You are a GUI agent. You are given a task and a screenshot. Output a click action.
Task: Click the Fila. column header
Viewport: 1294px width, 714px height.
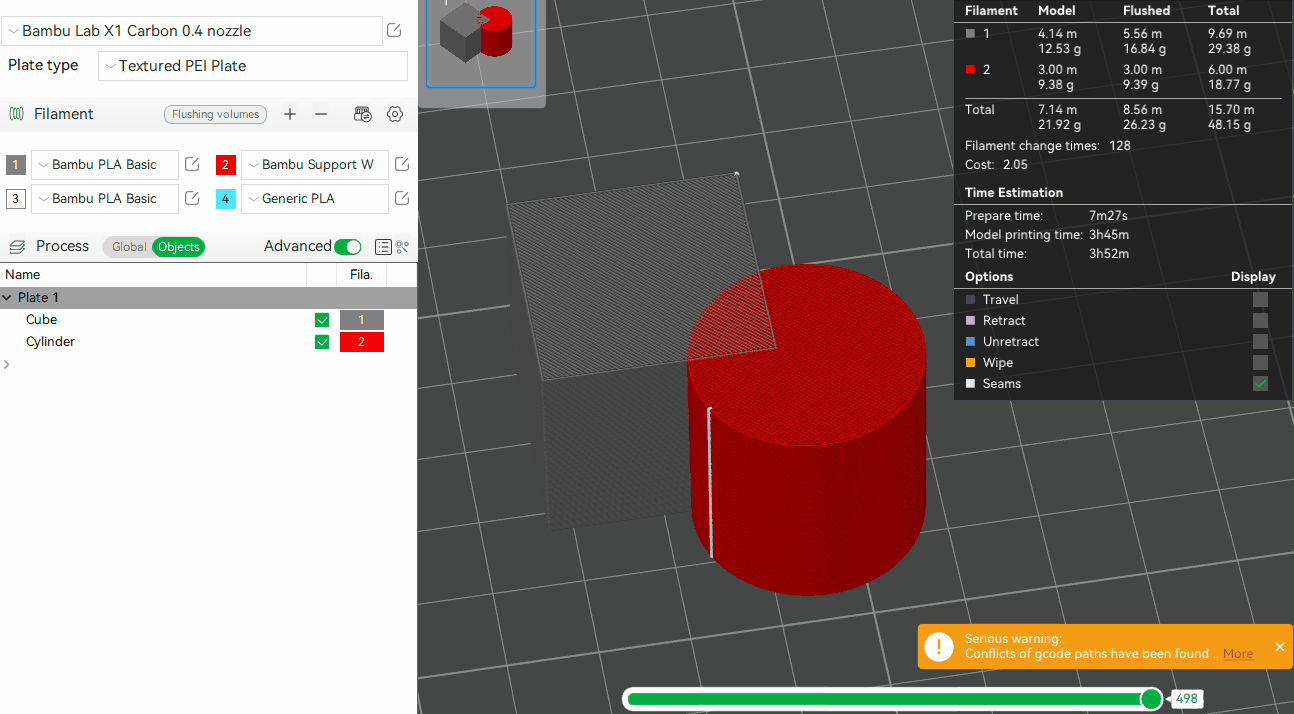(x=361, y=274)
